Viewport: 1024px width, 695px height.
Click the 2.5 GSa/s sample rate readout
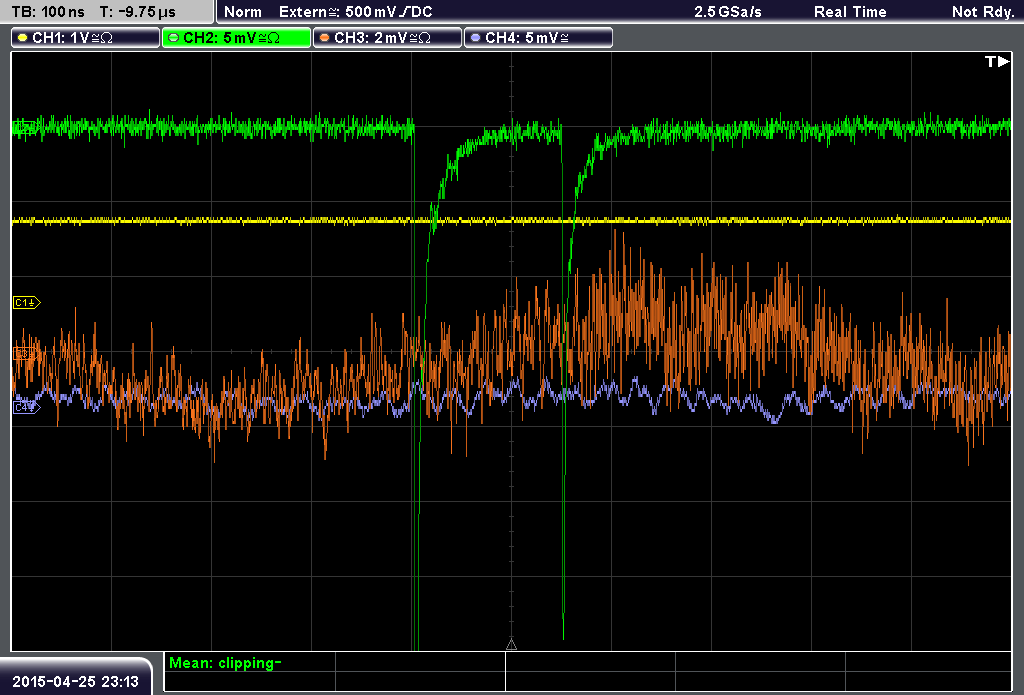coord(728,12)
